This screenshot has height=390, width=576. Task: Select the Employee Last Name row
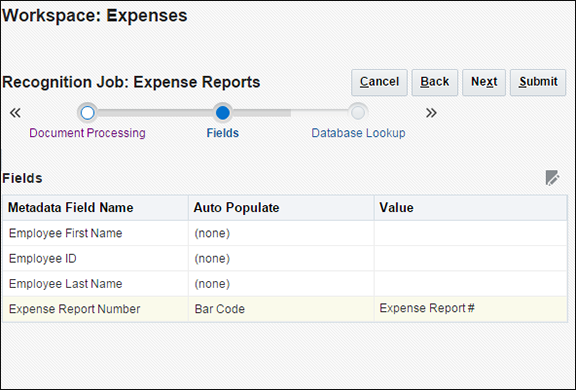point(285,284)
